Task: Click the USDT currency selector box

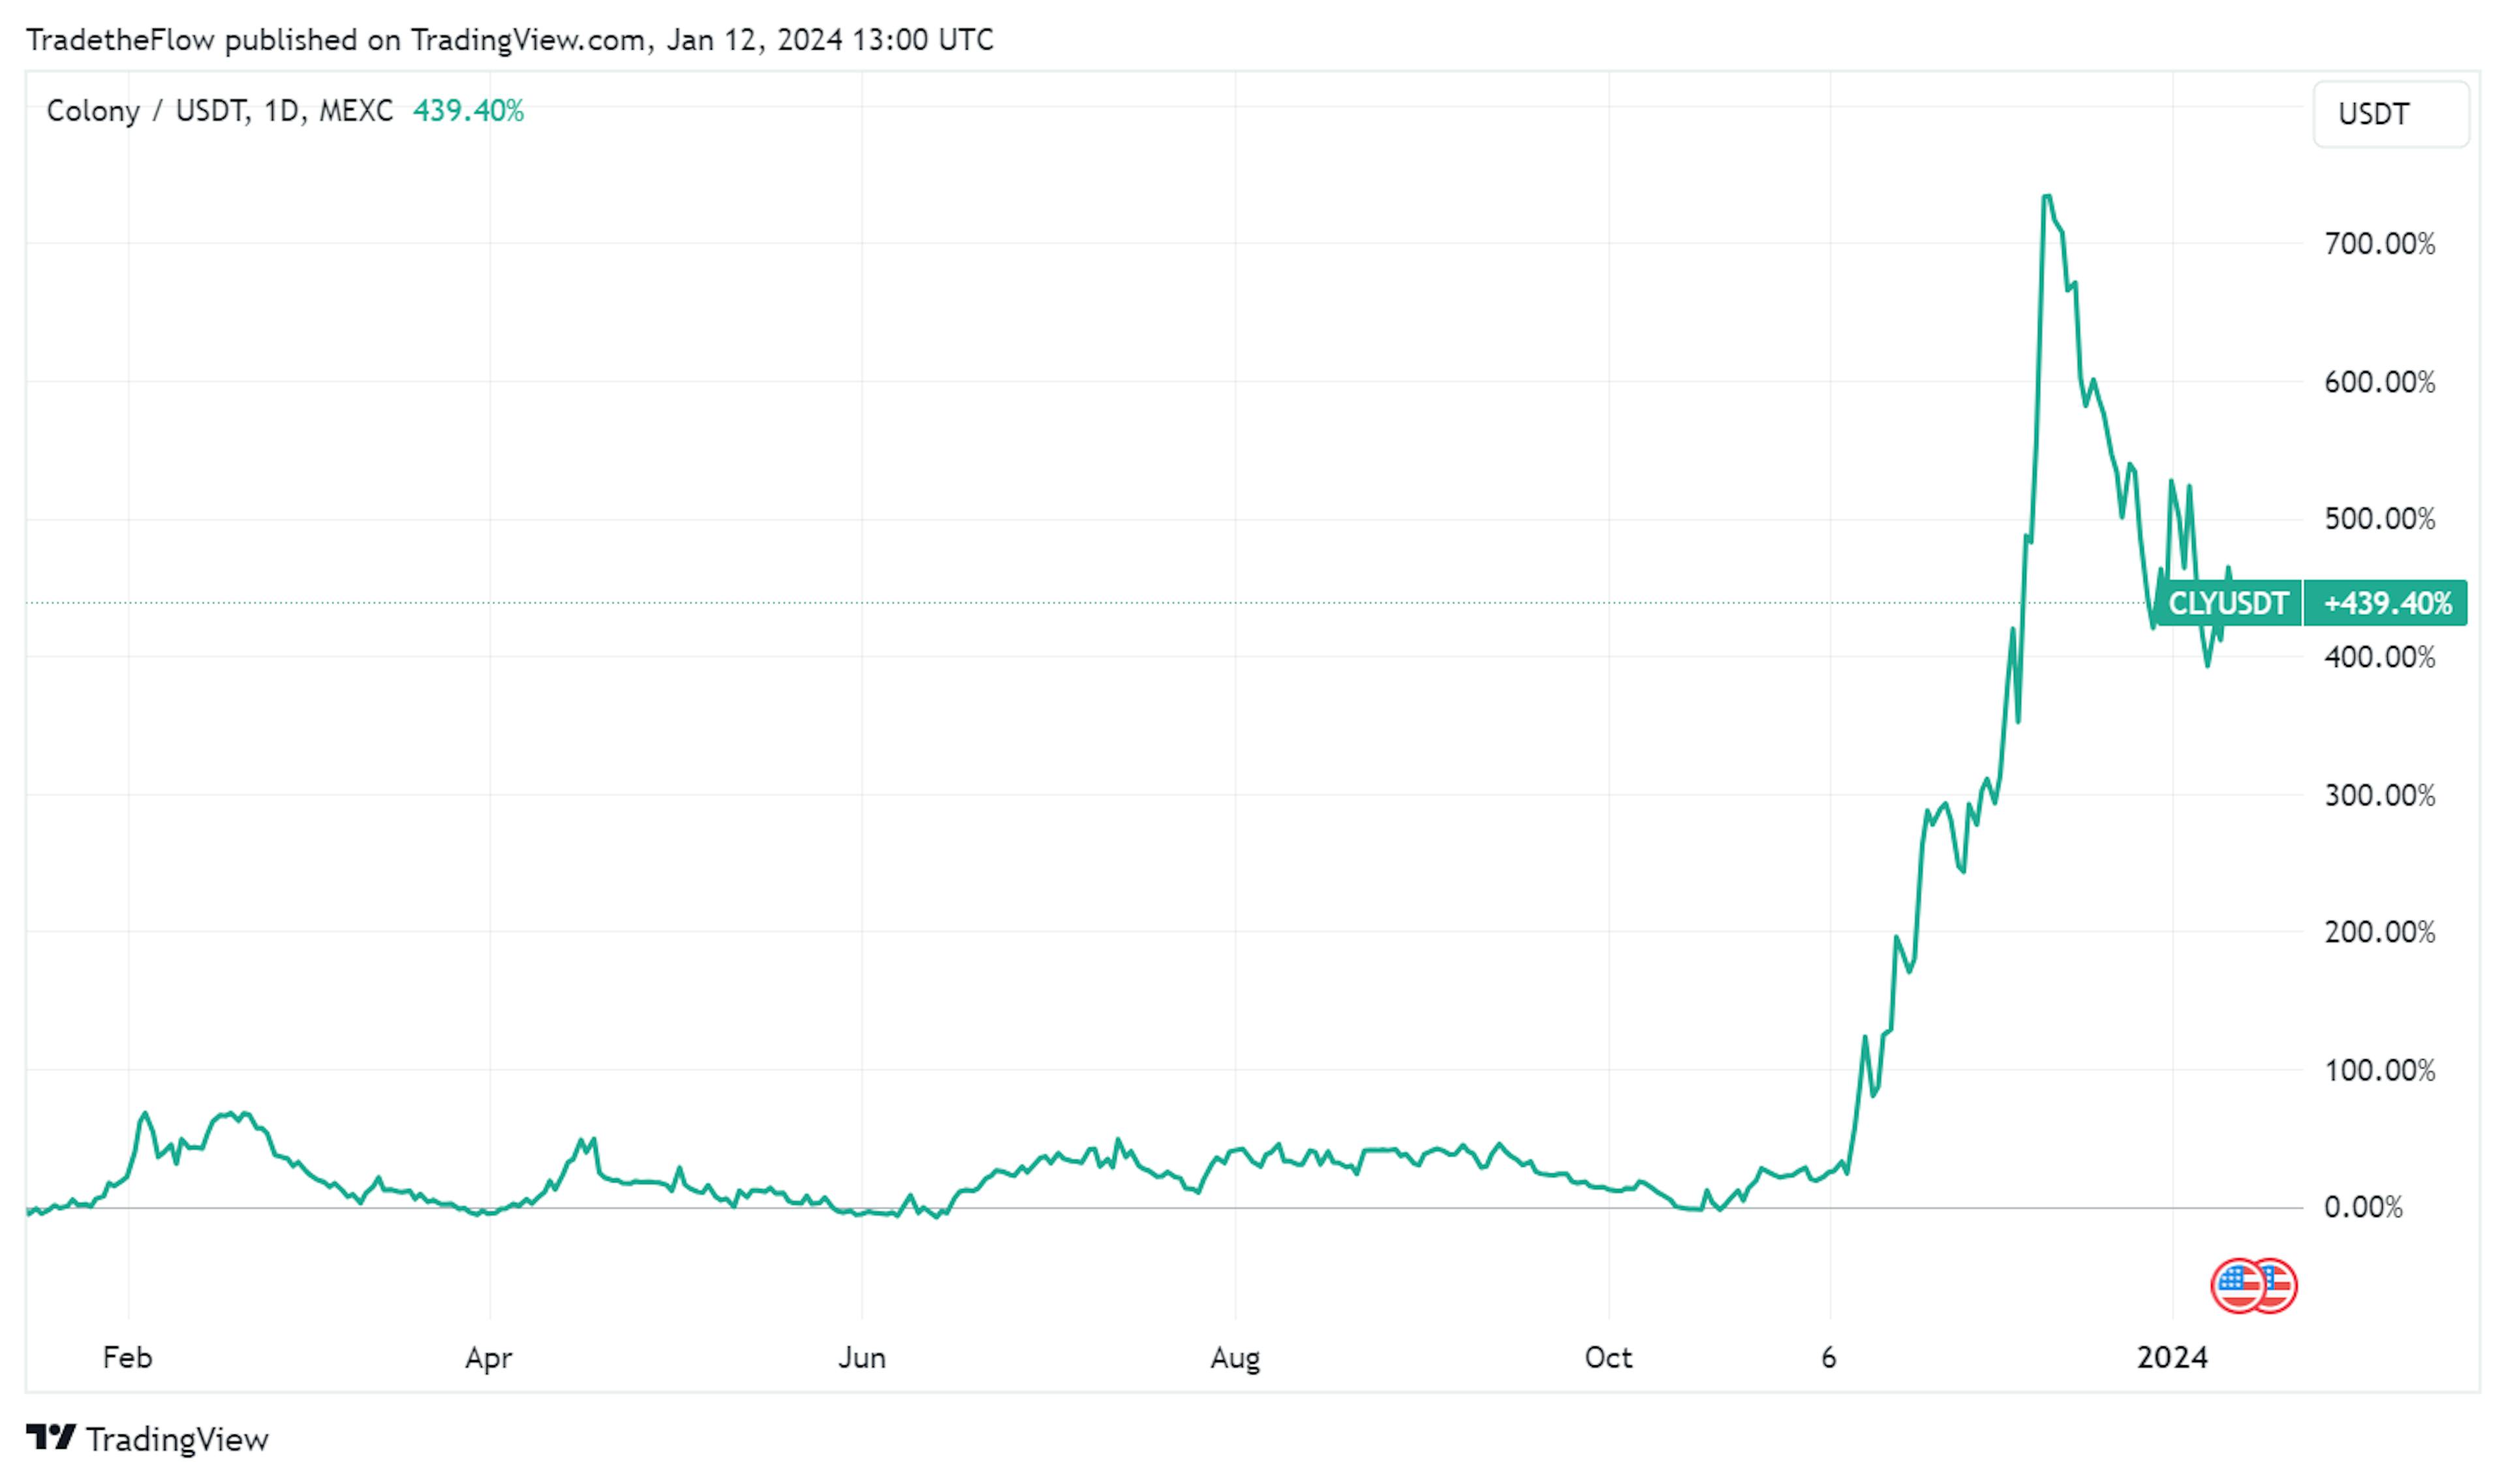Action: pos(2390,114)
